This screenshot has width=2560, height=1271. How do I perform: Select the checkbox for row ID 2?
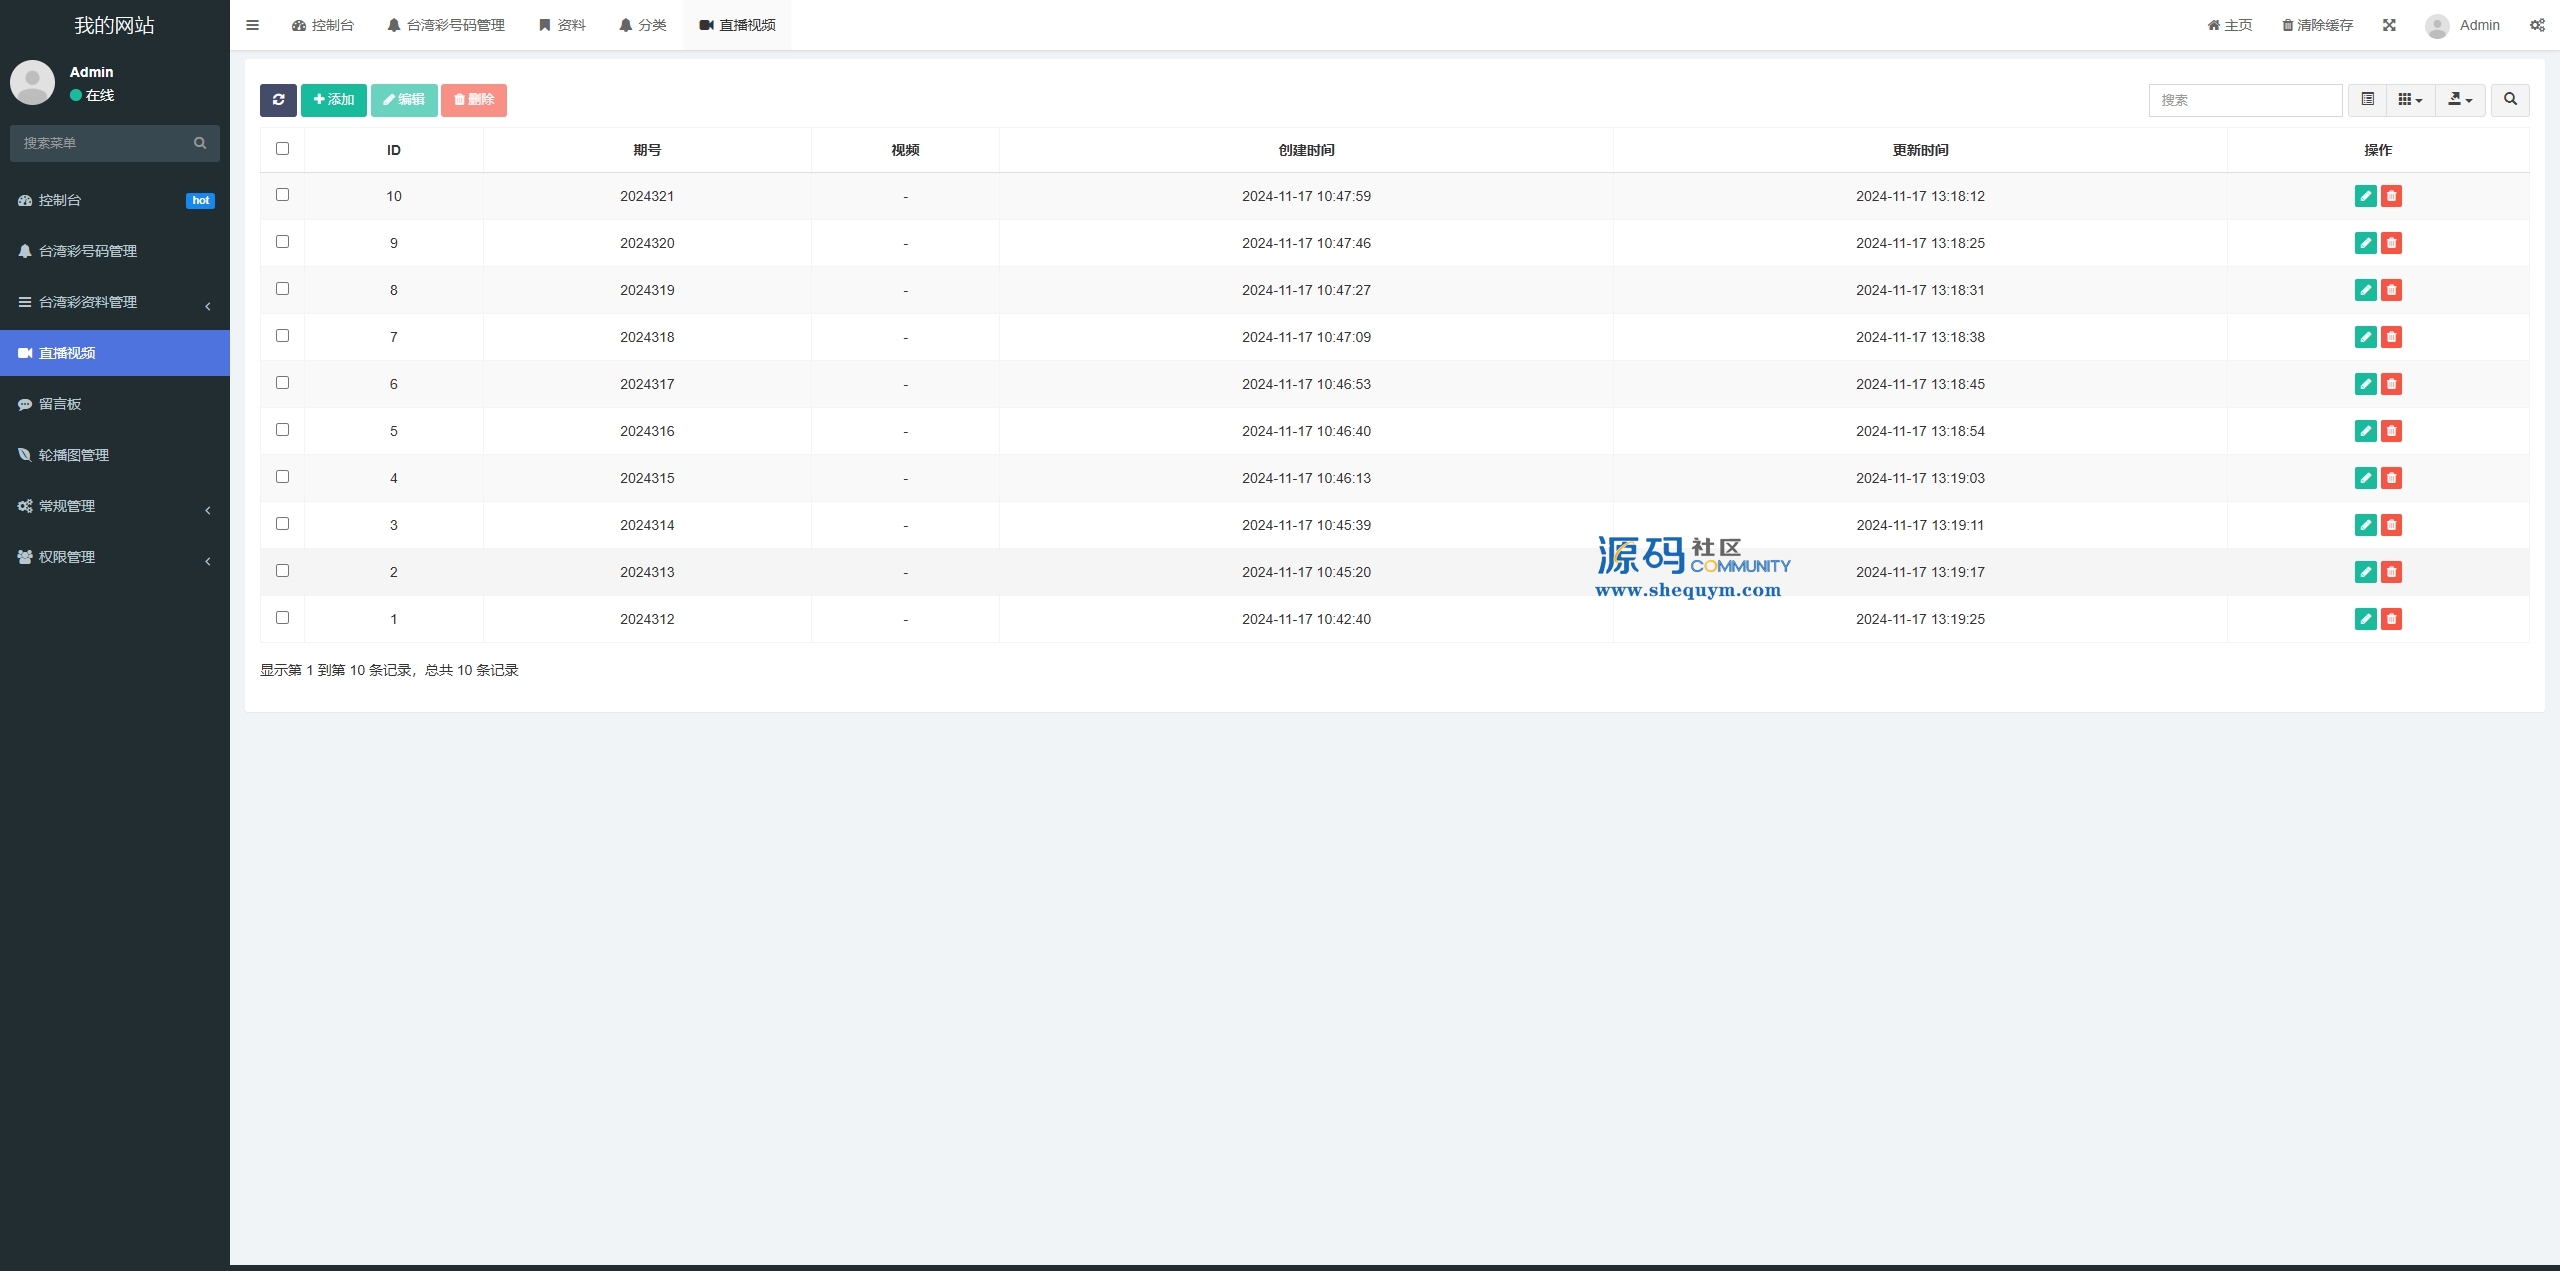pyautogui.click(x=283, y=571)
